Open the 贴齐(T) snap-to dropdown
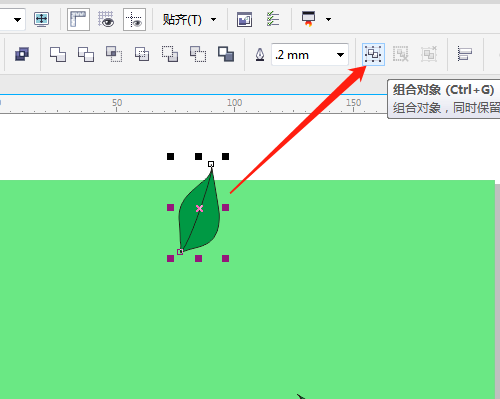Screen dimensions: 500x399 pos(189,20)
